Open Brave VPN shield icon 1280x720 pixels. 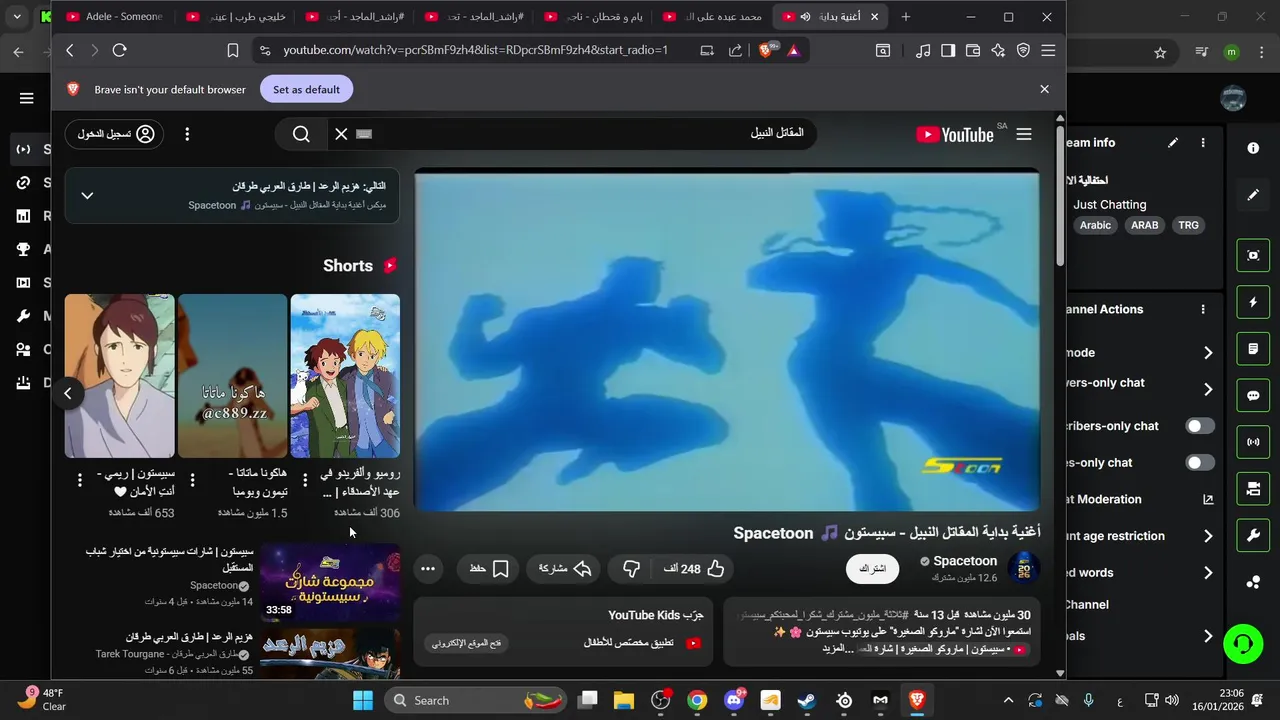(1023, 50)
